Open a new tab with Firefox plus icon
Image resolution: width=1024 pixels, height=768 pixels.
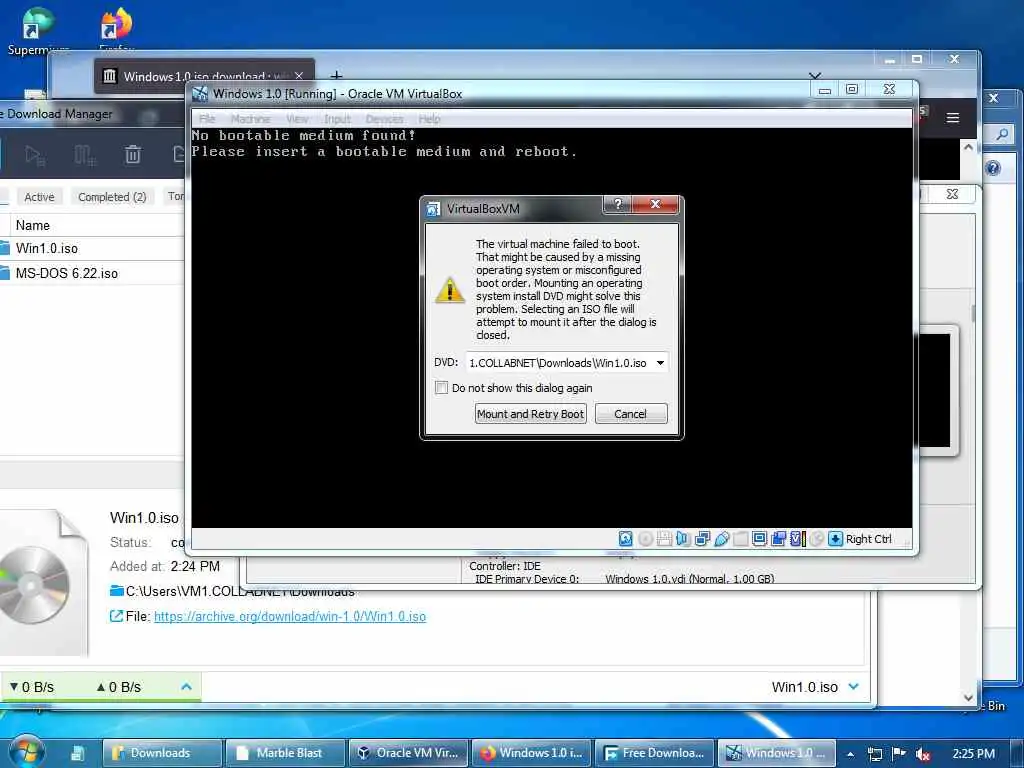pyautogui.click(x=336, y=76)
